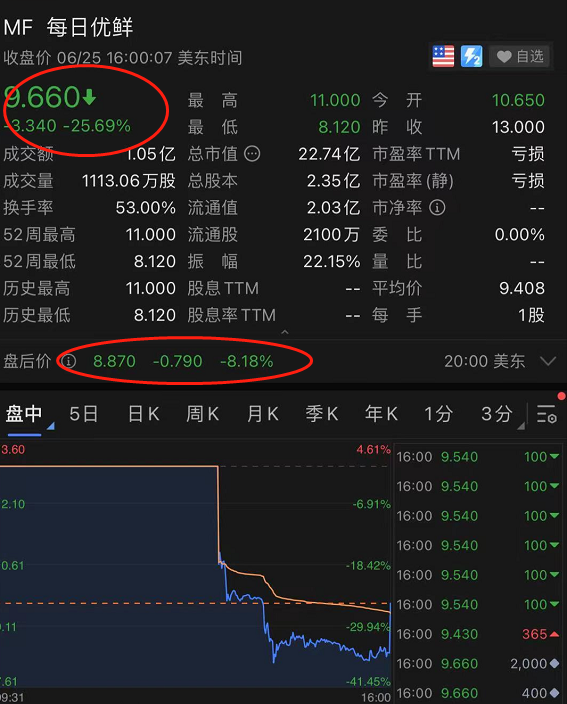Click the 每手 value 1股
Viewport: 567px width, 704px height.
point(532,315)
